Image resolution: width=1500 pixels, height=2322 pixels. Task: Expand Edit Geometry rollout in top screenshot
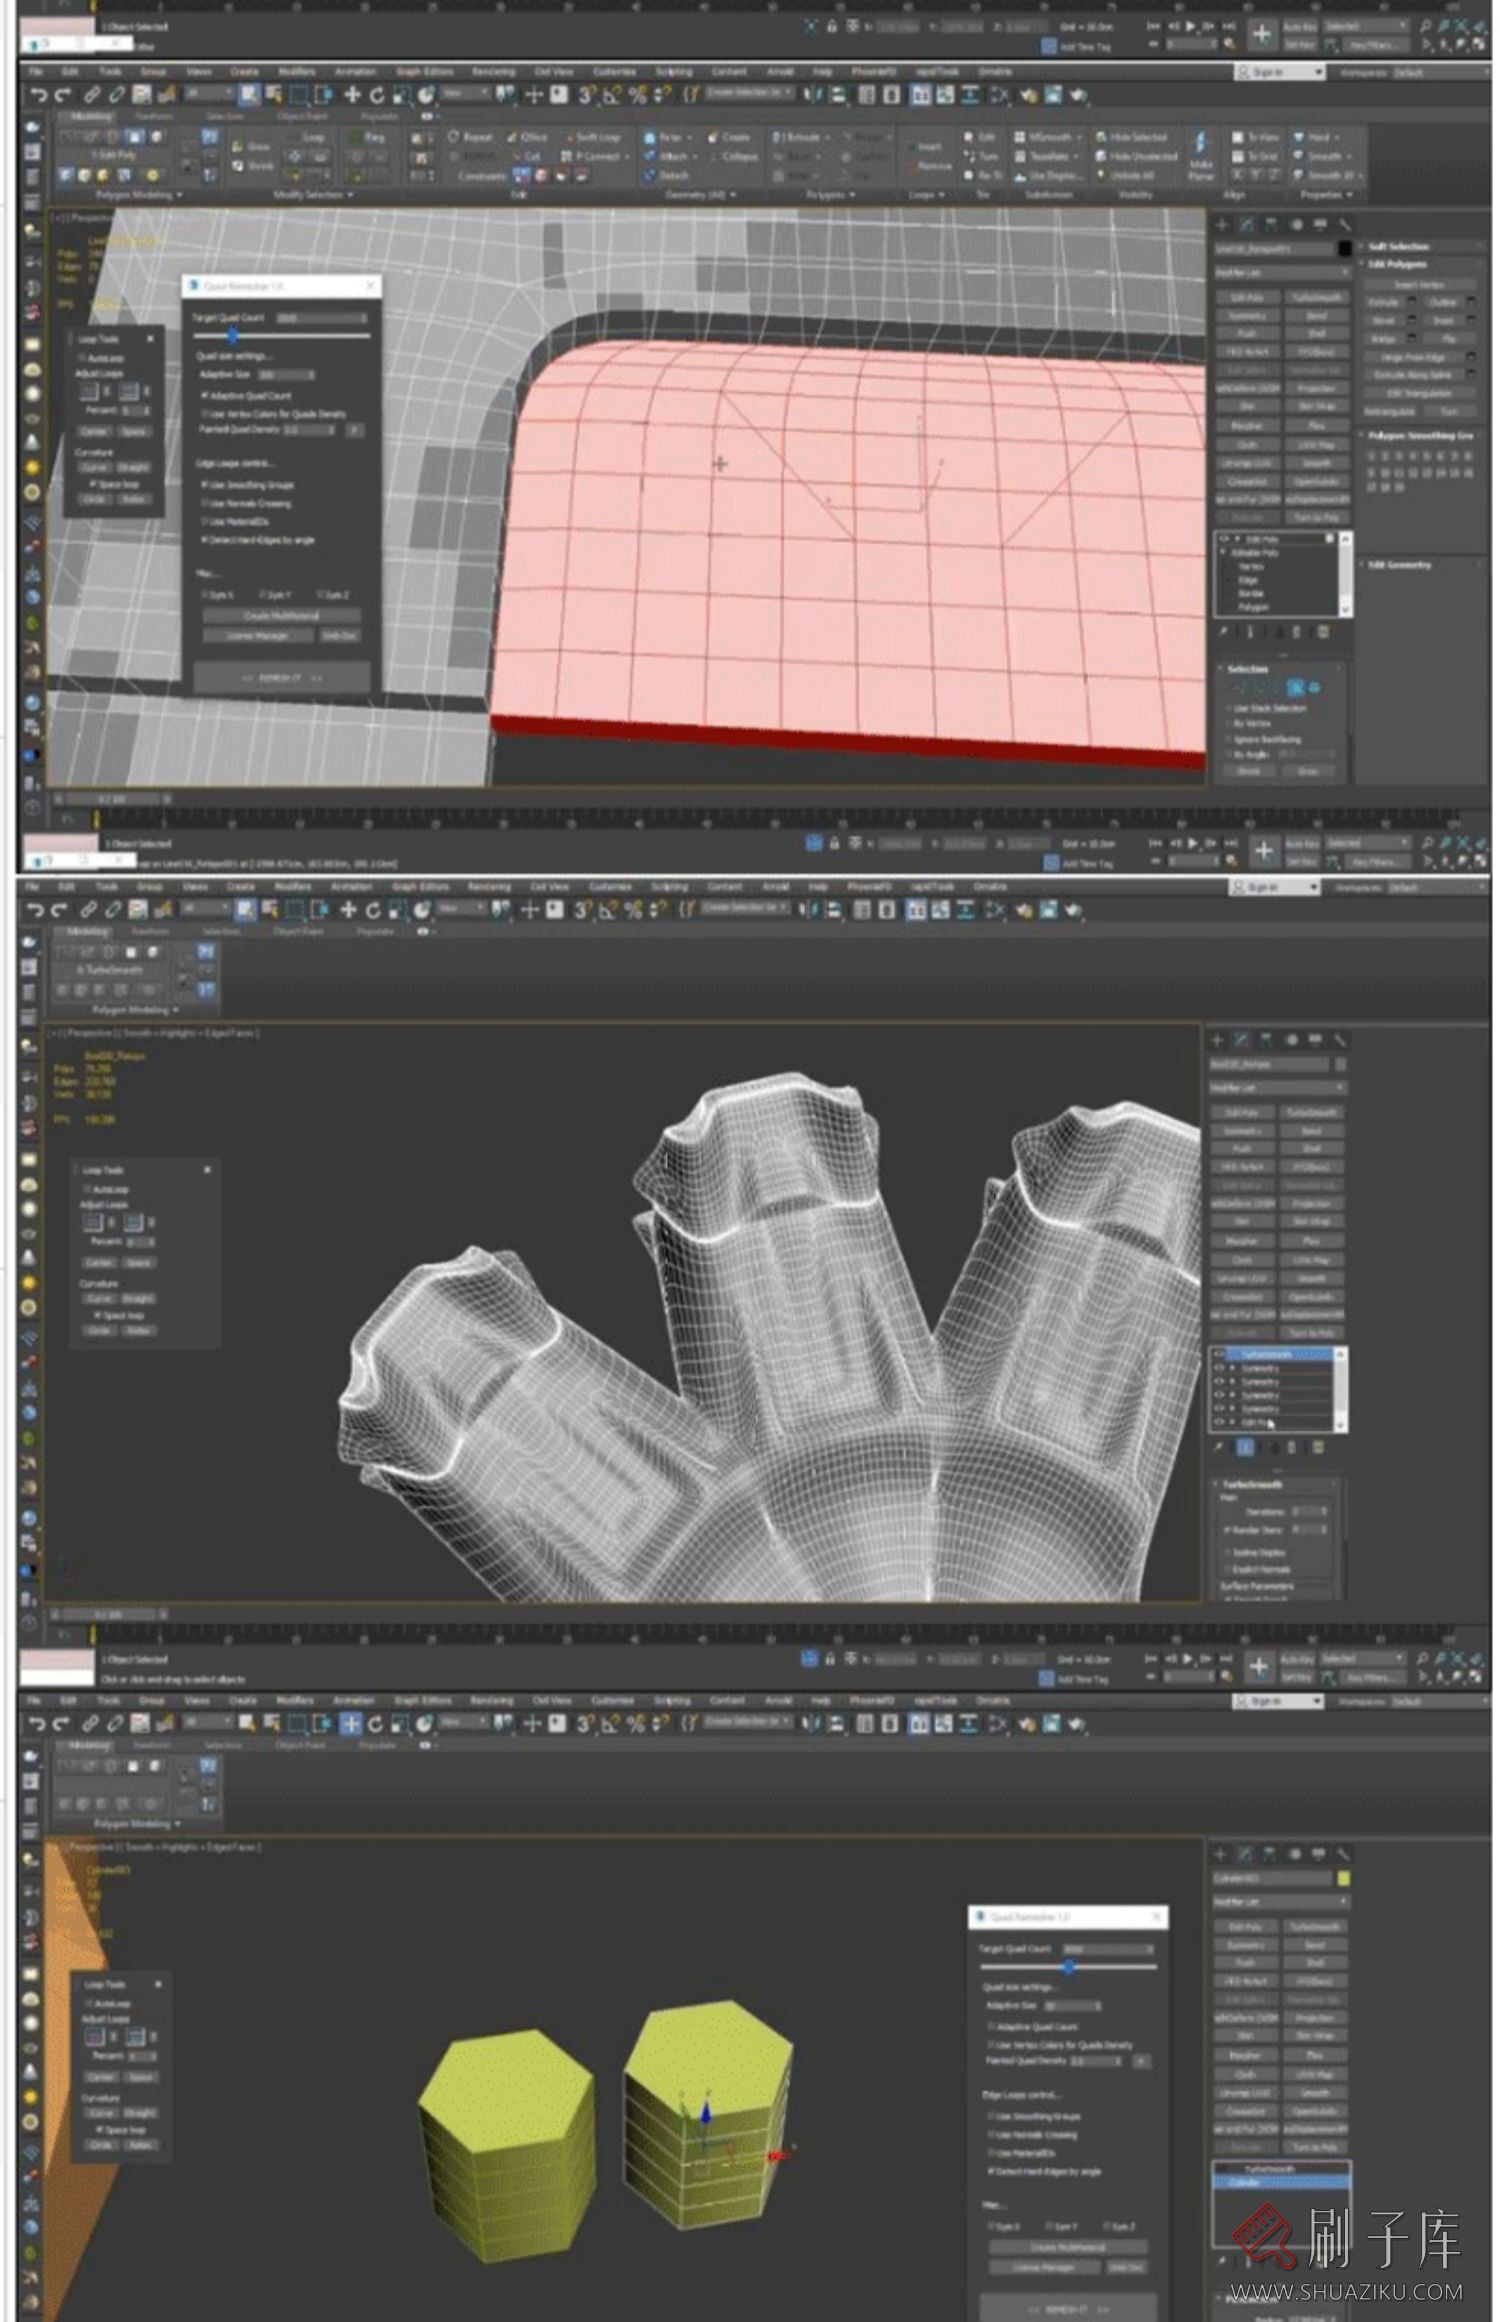pyautogui.click(x=1421, y=565)
